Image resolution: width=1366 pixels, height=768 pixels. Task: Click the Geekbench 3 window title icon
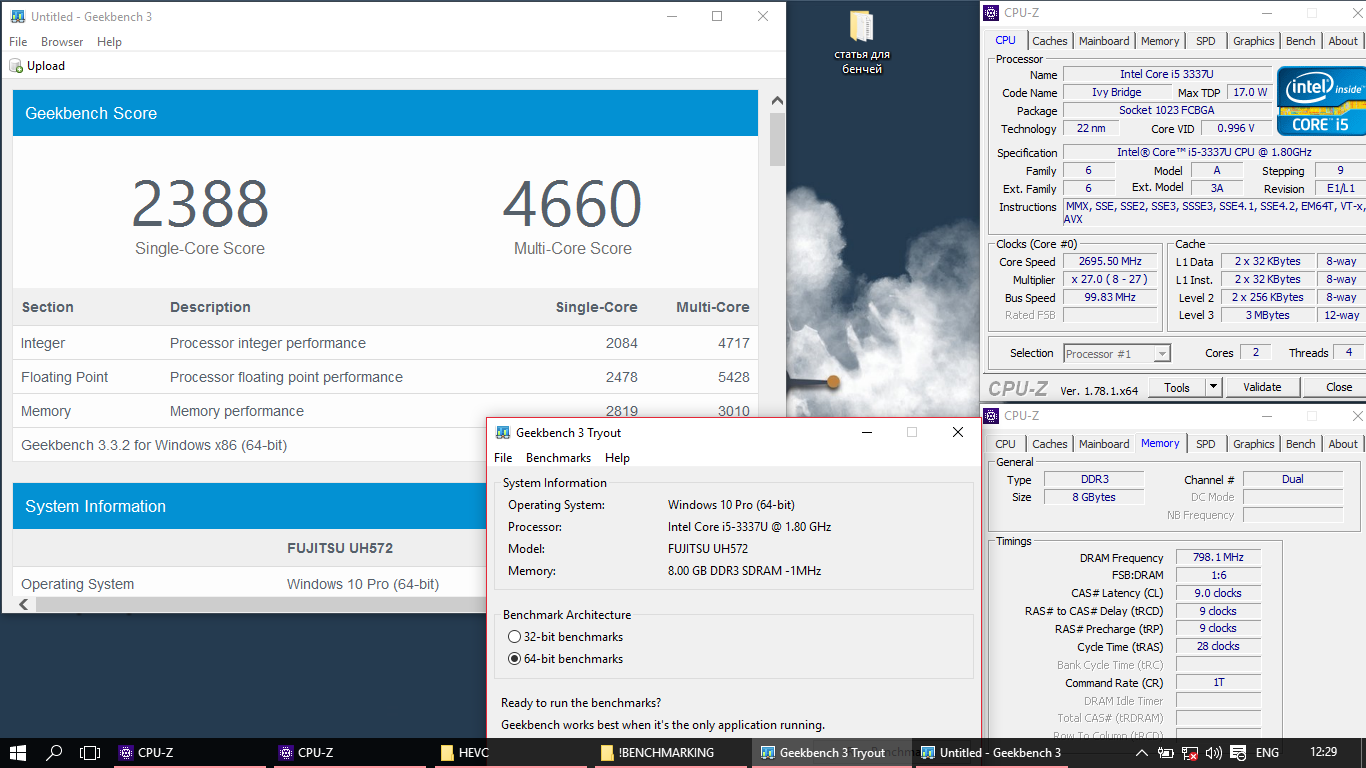click(17, 17)
